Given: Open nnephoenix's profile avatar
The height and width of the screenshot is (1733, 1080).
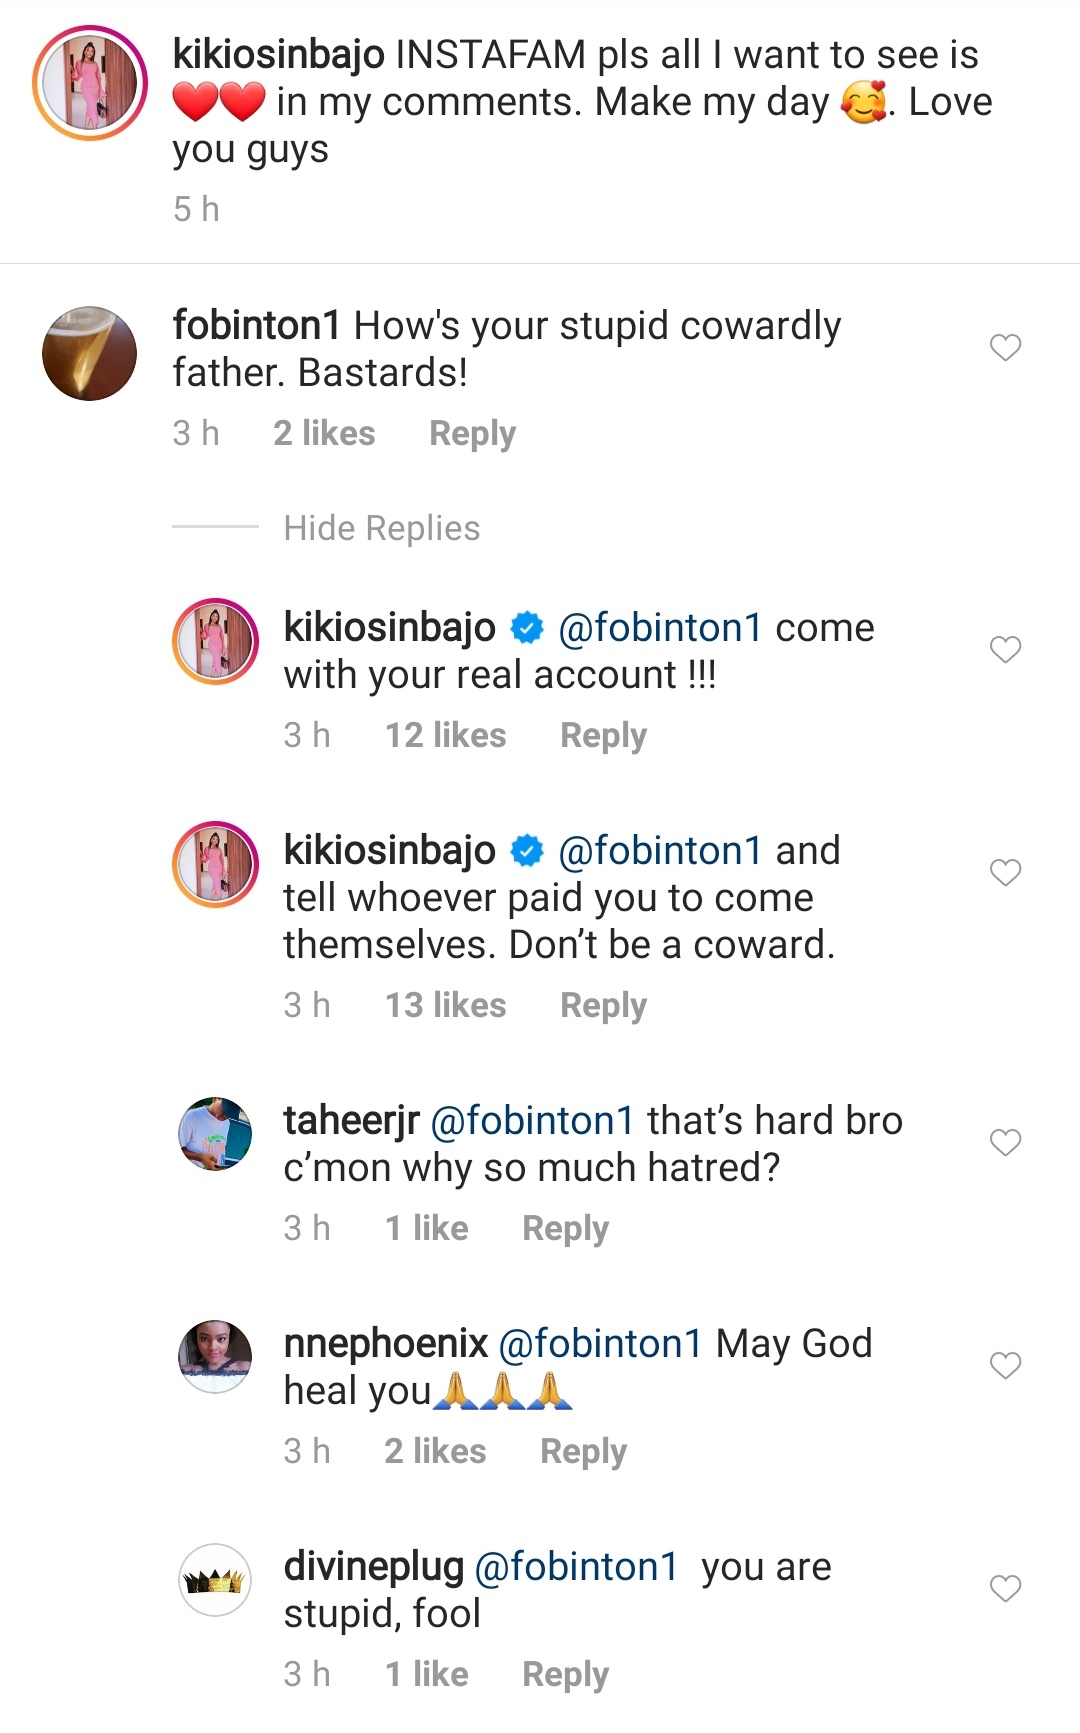Looking at the screenshot, I should (x=215, y=1356).
